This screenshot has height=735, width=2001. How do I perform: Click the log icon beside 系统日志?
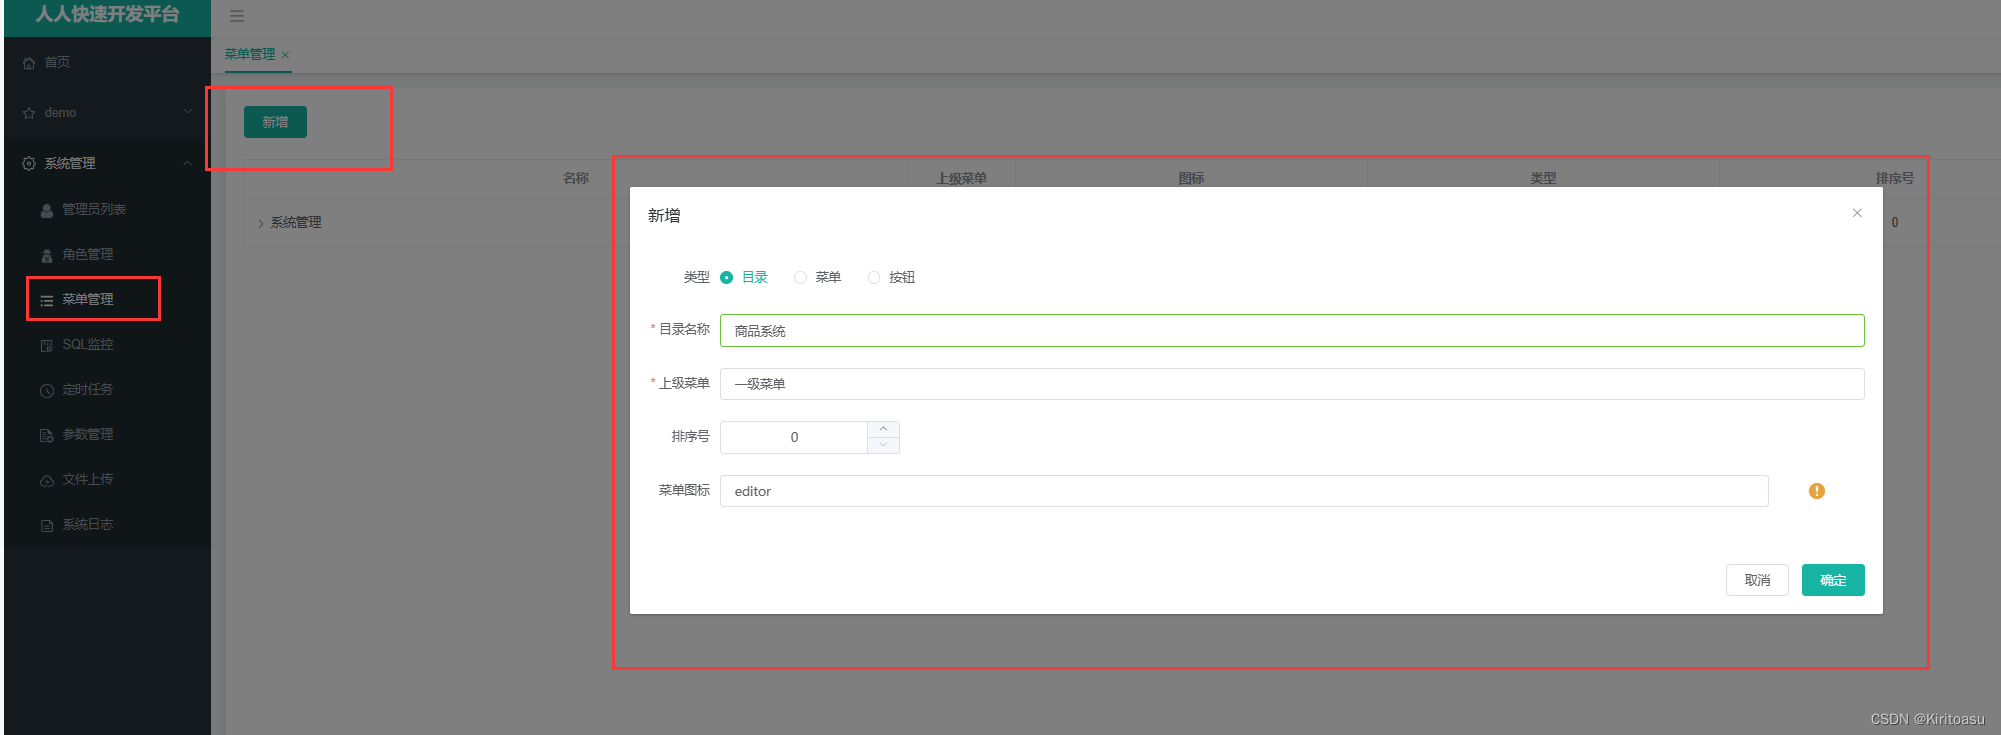[x=47, y=525]
